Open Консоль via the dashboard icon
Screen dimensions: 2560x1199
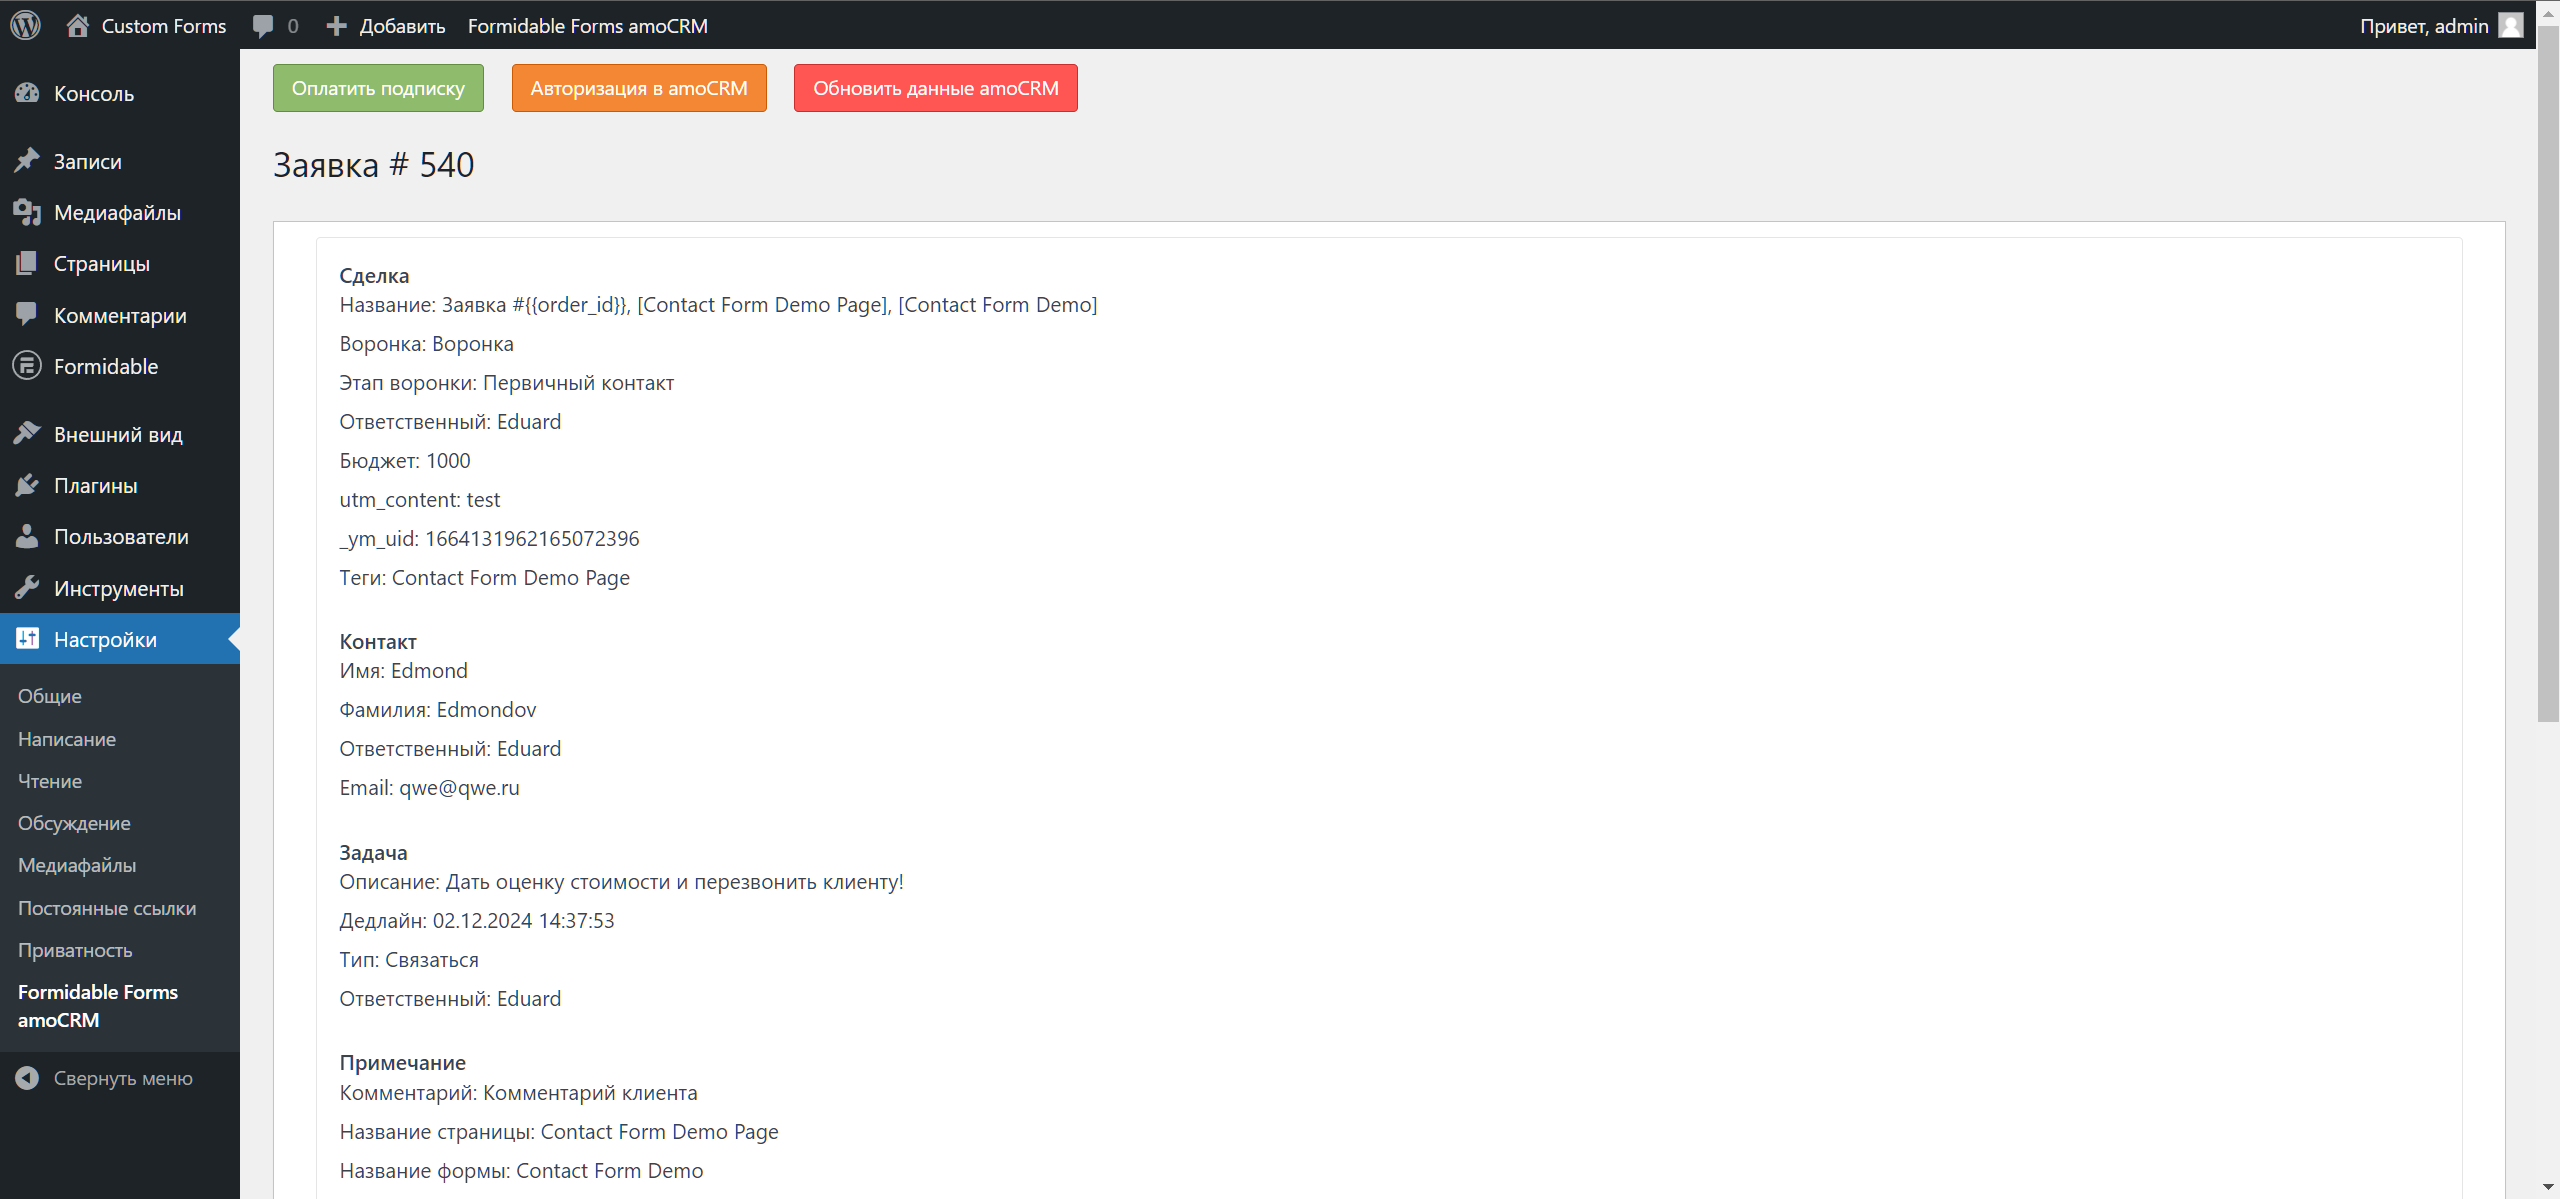pos(27,93)
